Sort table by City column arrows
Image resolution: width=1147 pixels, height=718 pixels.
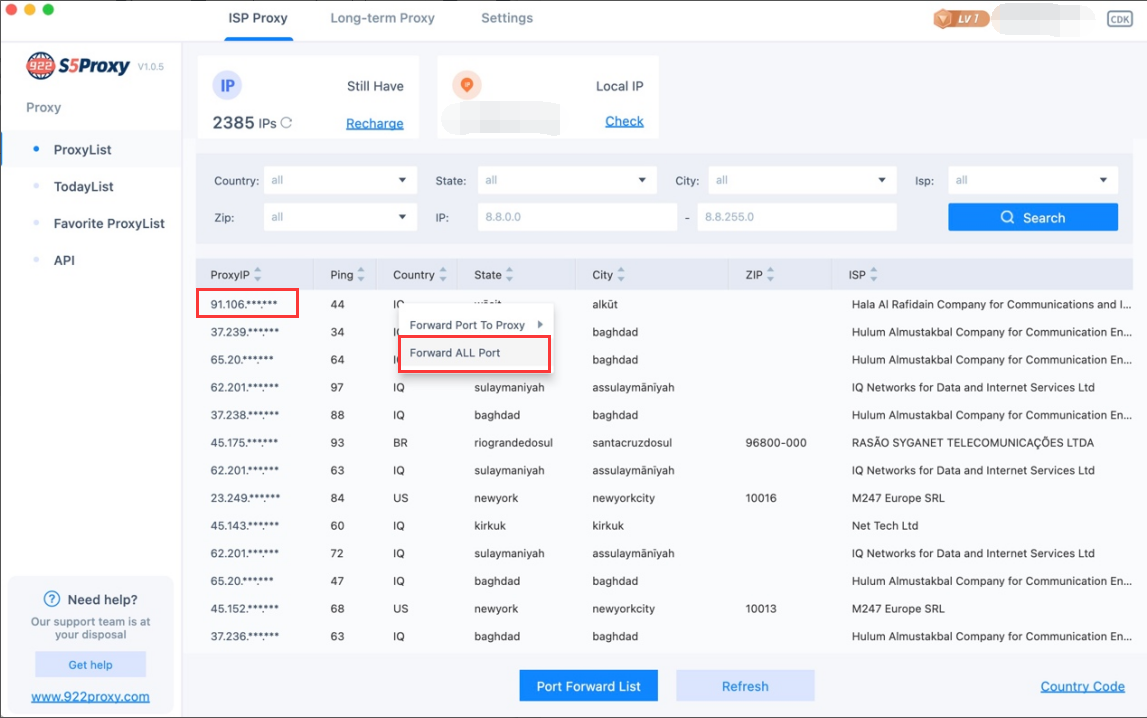[x=621, y=275]
